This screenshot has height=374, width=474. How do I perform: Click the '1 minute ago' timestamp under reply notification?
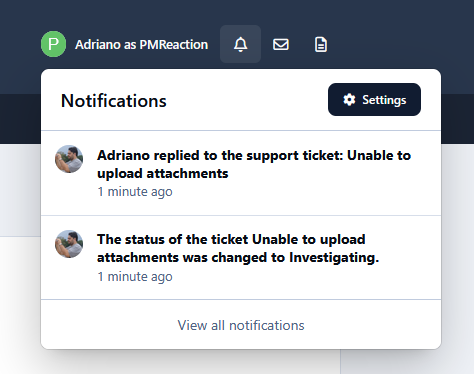click(135, 192)
